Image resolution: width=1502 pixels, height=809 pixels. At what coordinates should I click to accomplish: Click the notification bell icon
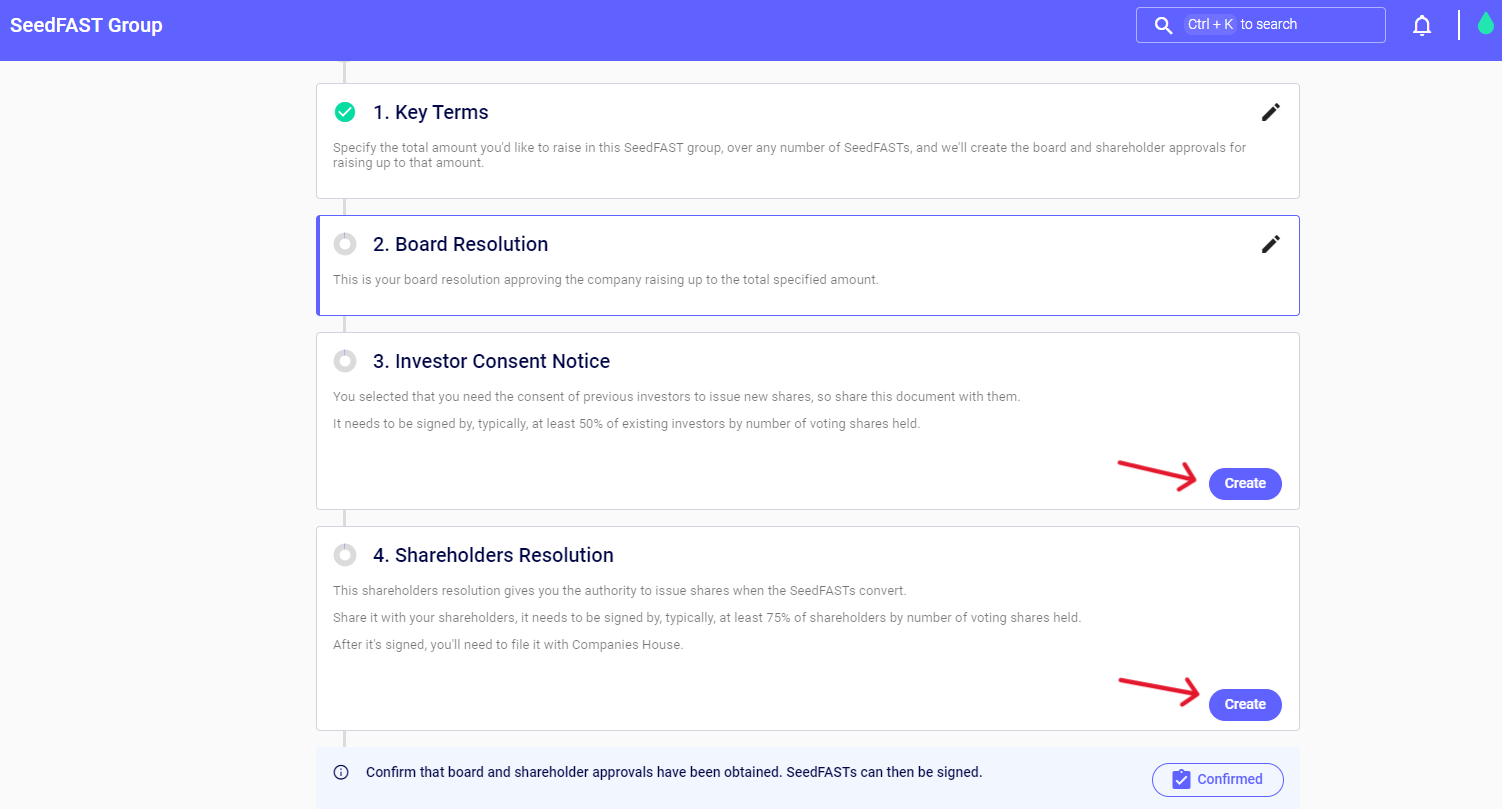[x=1422, y=26]
